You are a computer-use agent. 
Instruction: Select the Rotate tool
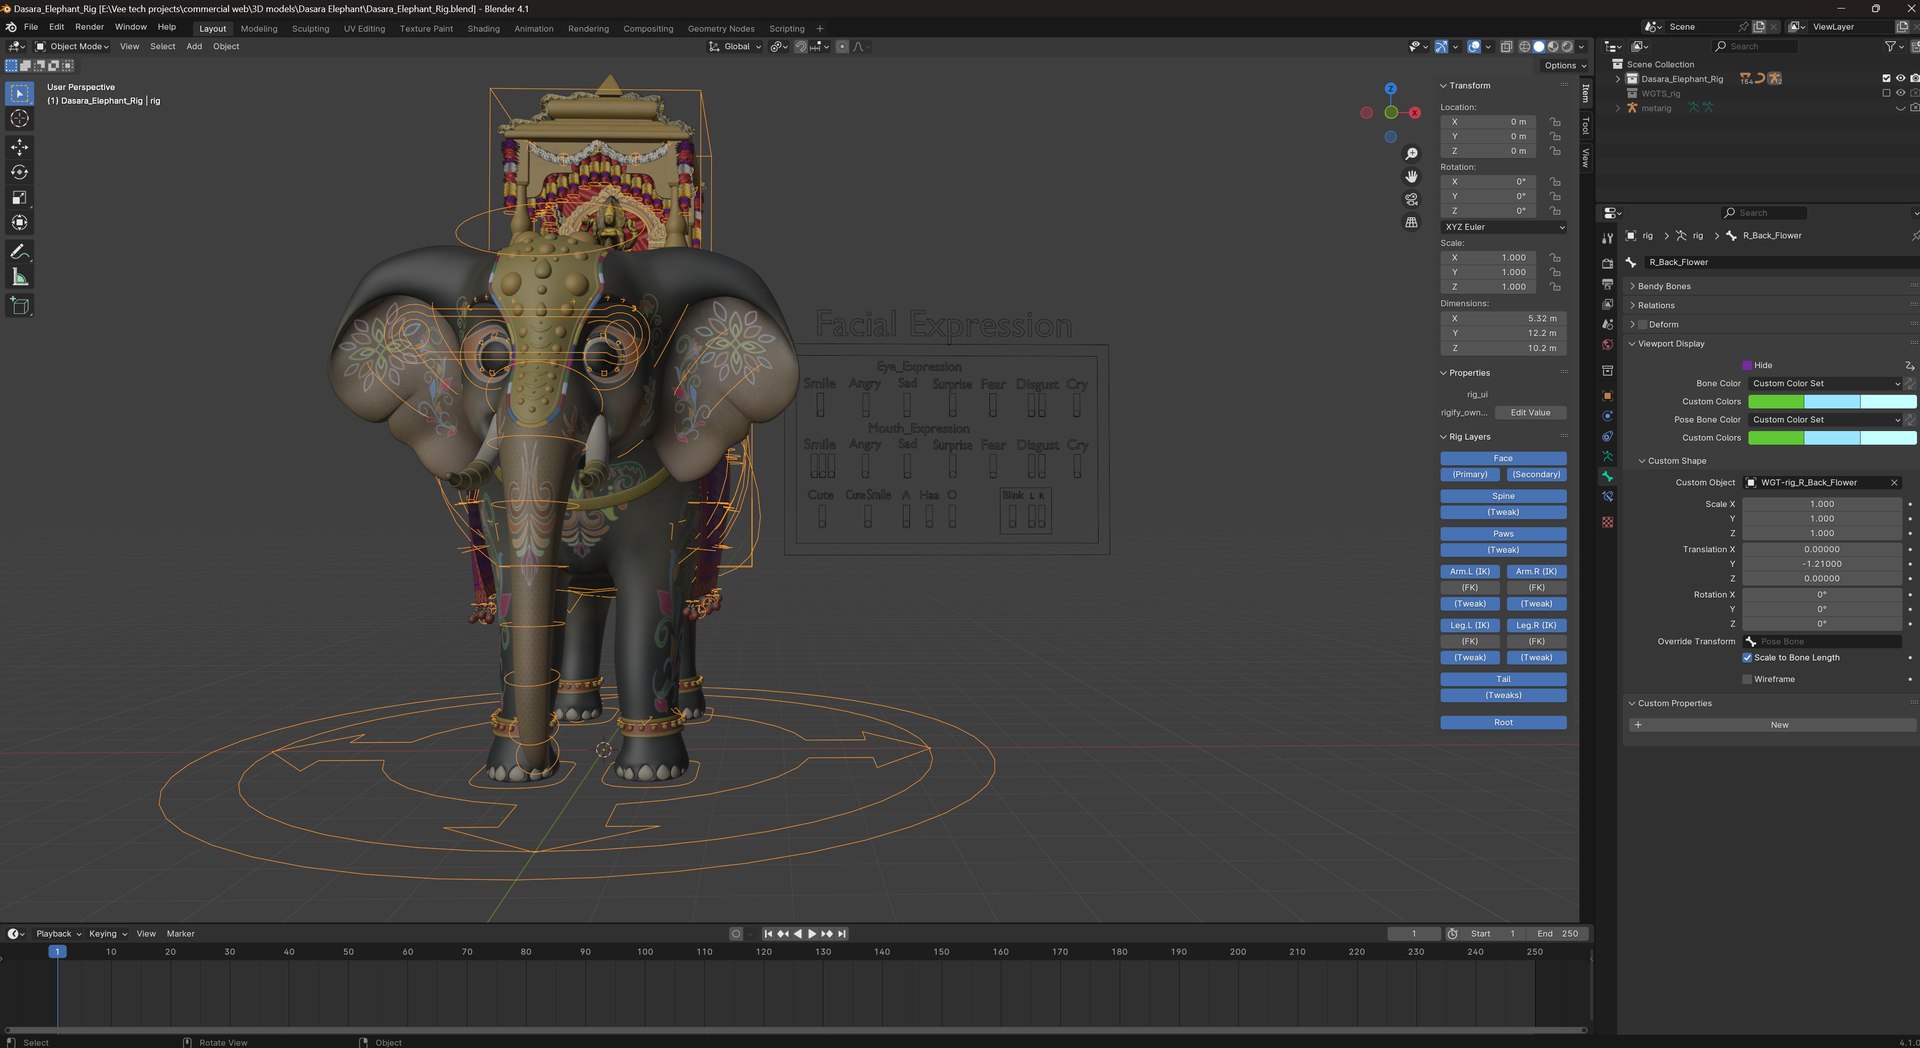19,172
